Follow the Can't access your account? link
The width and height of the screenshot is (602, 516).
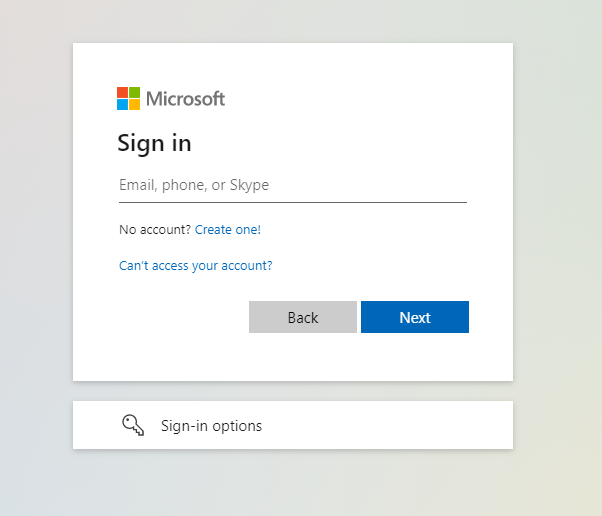pos(196,266)
